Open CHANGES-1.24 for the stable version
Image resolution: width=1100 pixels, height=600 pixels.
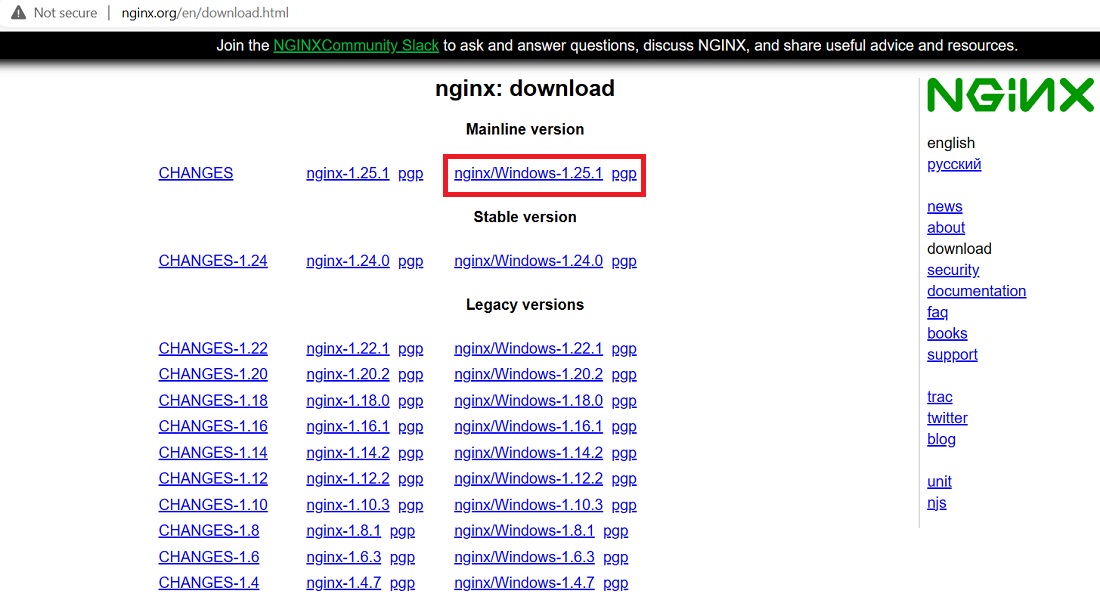point(212,260)
